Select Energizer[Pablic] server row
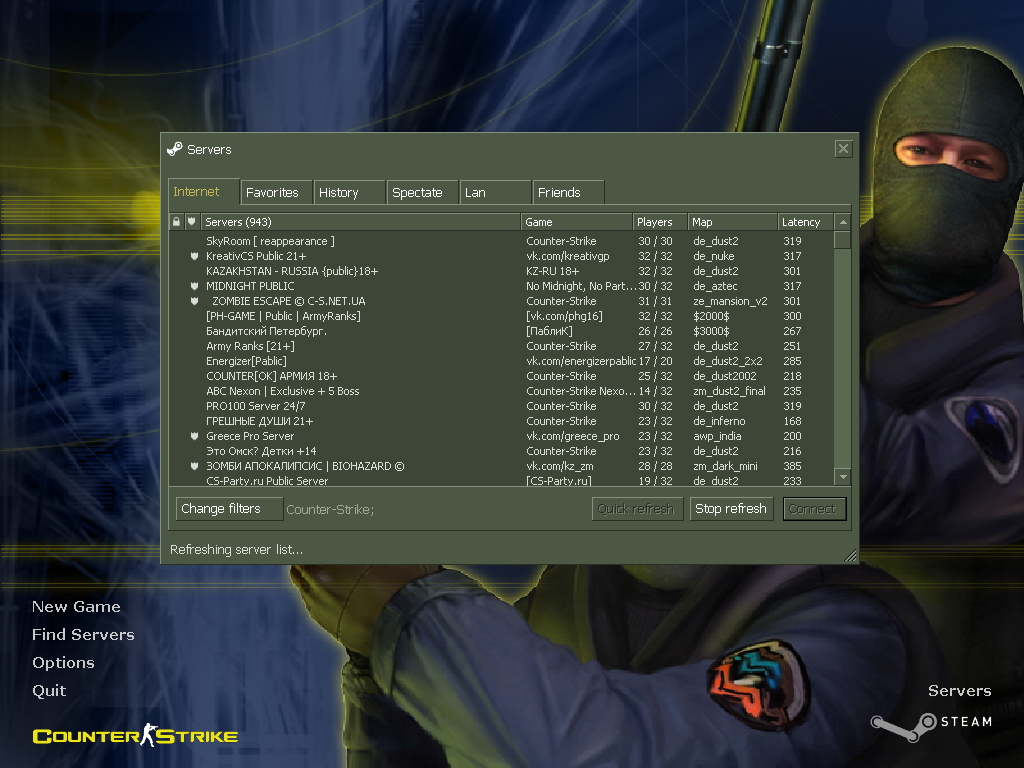 [x=502, y=361]
